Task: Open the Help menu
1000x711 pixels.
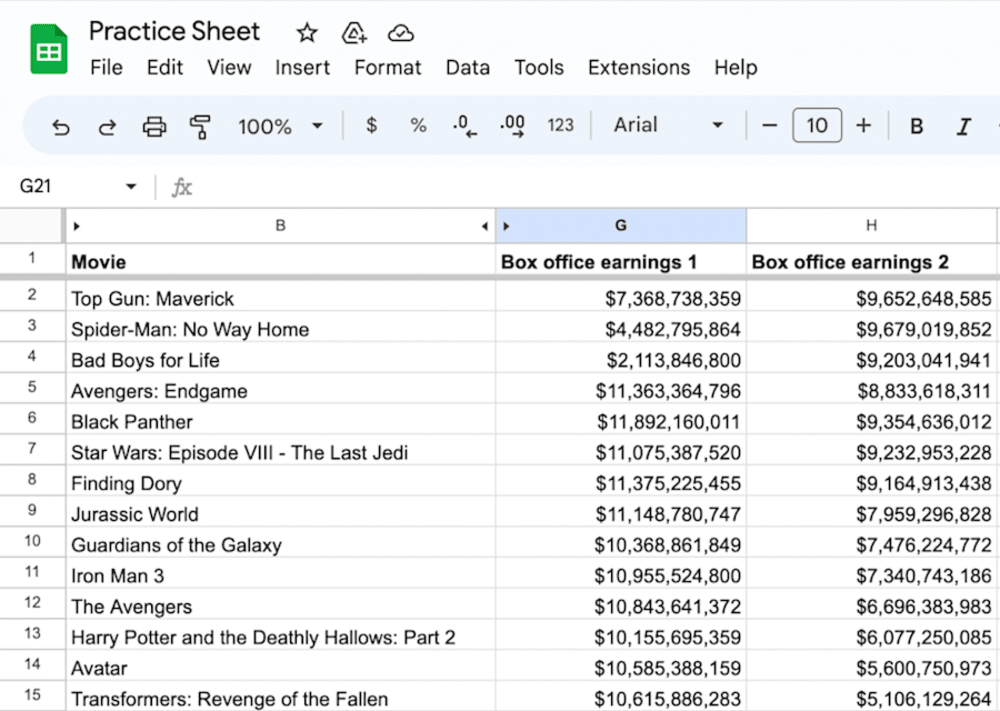Action: pos(735,68)
